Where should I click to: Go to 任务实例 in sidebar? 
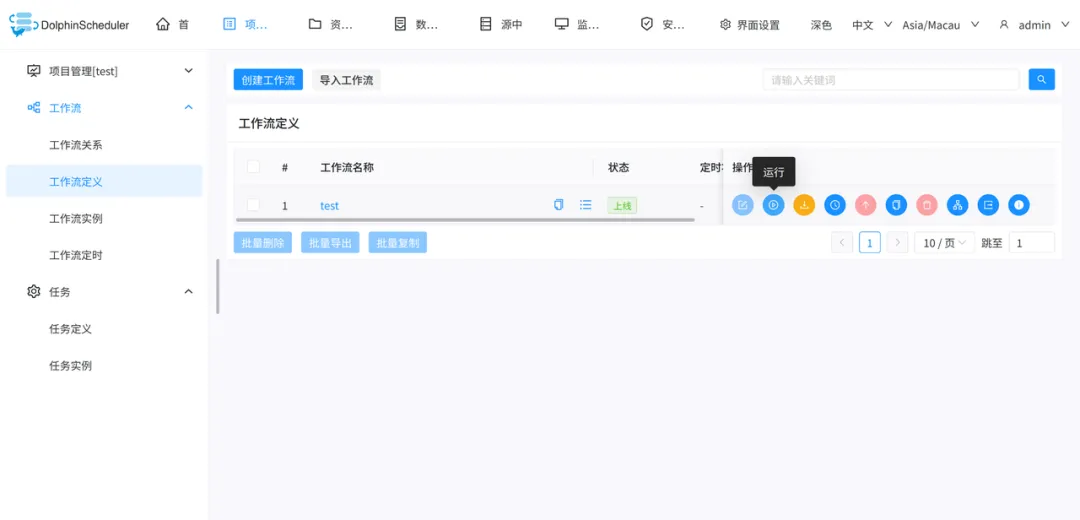(x=70, y=365)
